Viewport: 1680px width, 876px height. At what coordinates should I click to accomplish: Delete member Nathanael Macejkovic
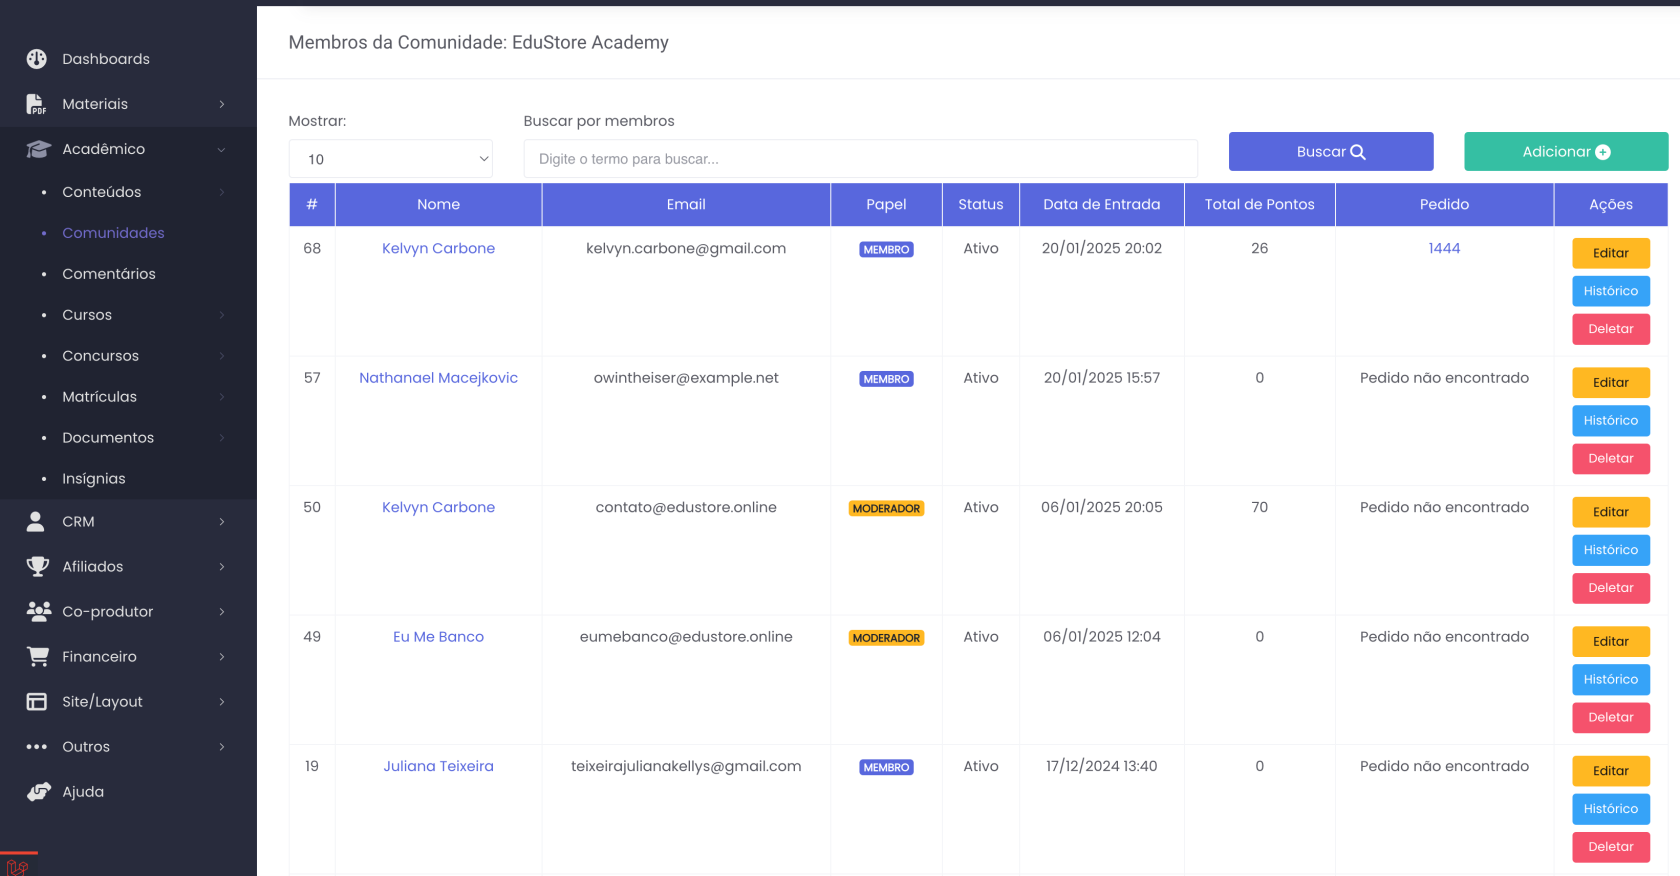click(1610, 458)
